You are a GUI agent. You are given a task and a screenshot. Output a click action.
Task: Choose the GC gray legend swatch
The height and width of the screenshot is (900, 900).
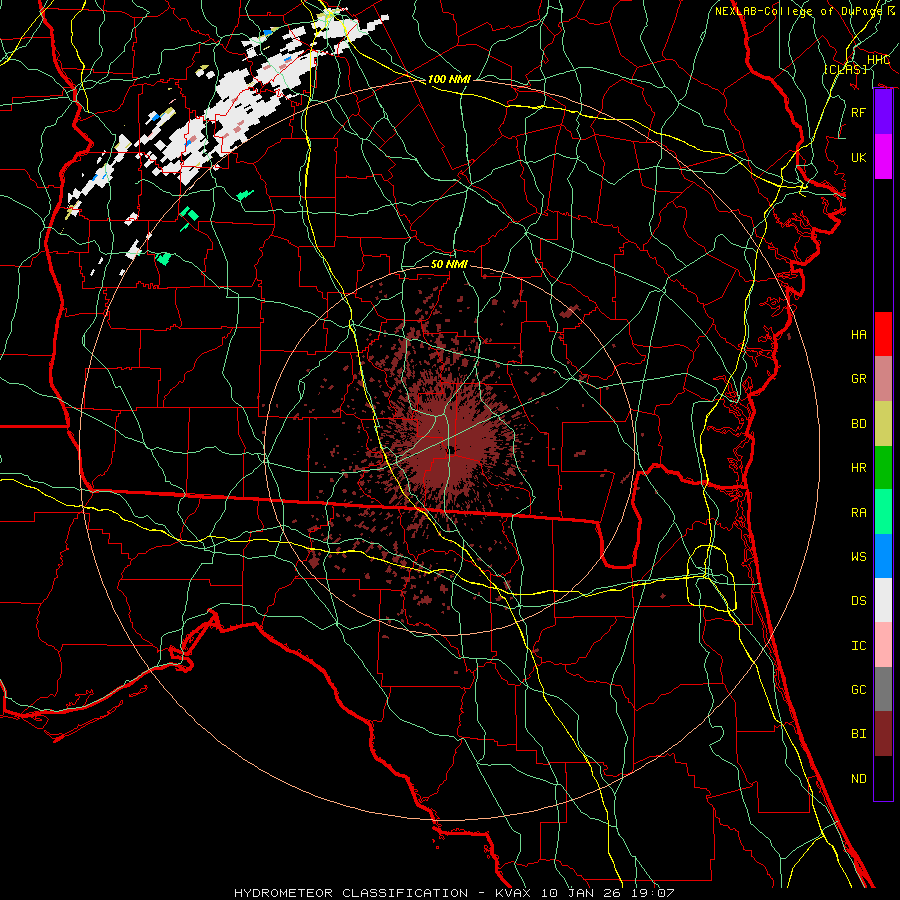(x=883, y=689)
